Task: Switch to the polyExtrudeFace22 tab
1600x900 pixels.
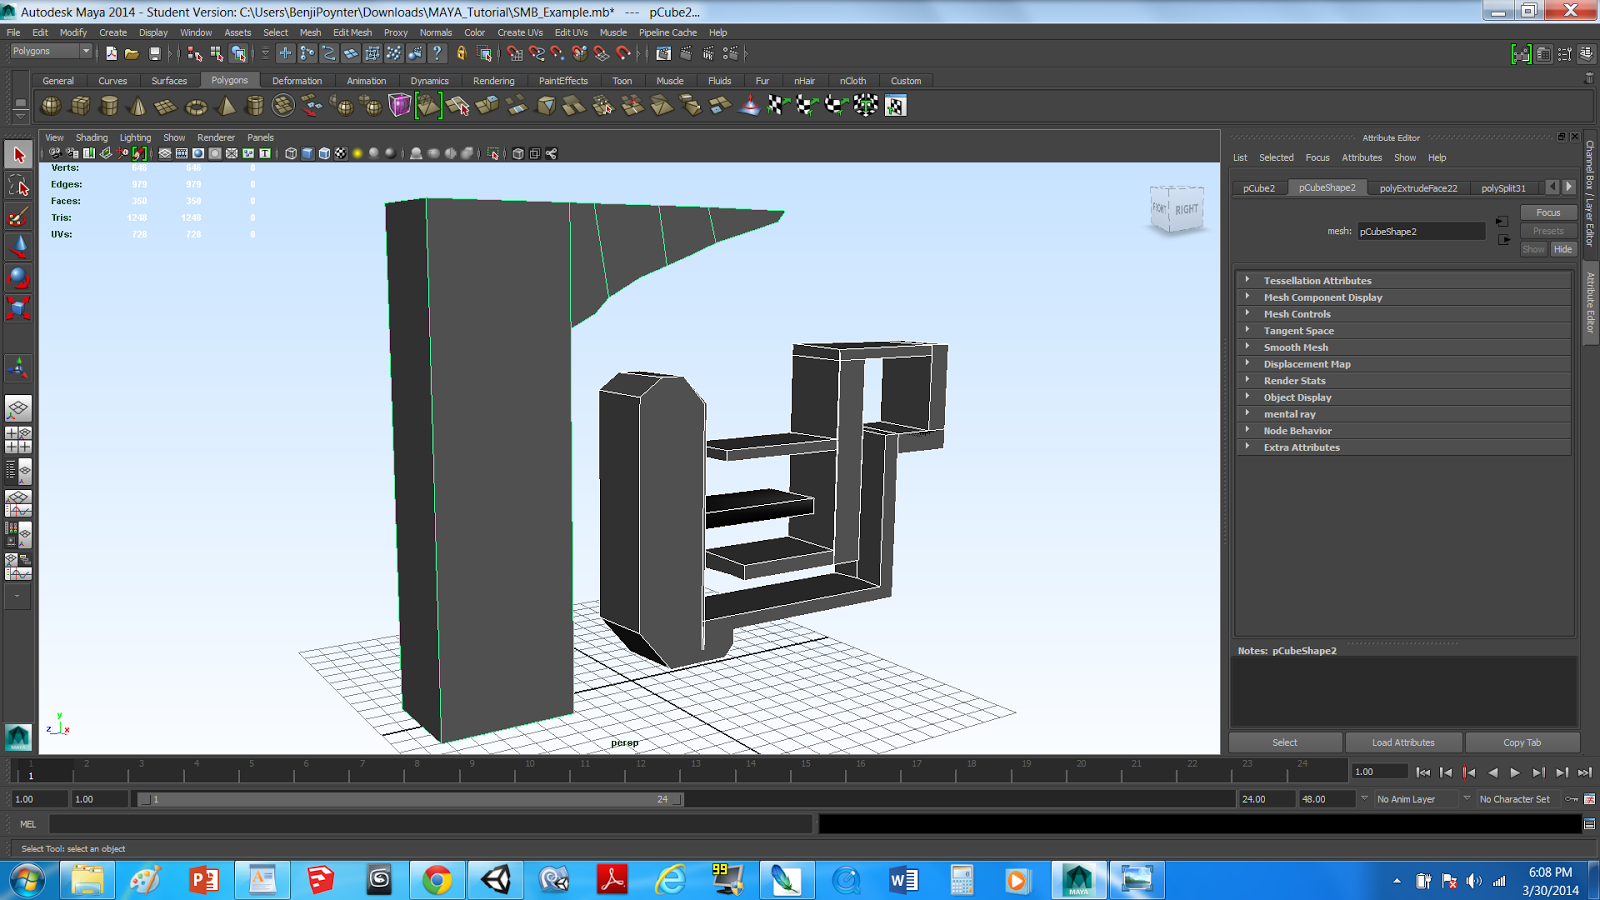Action: click(x=1418, y=188)
